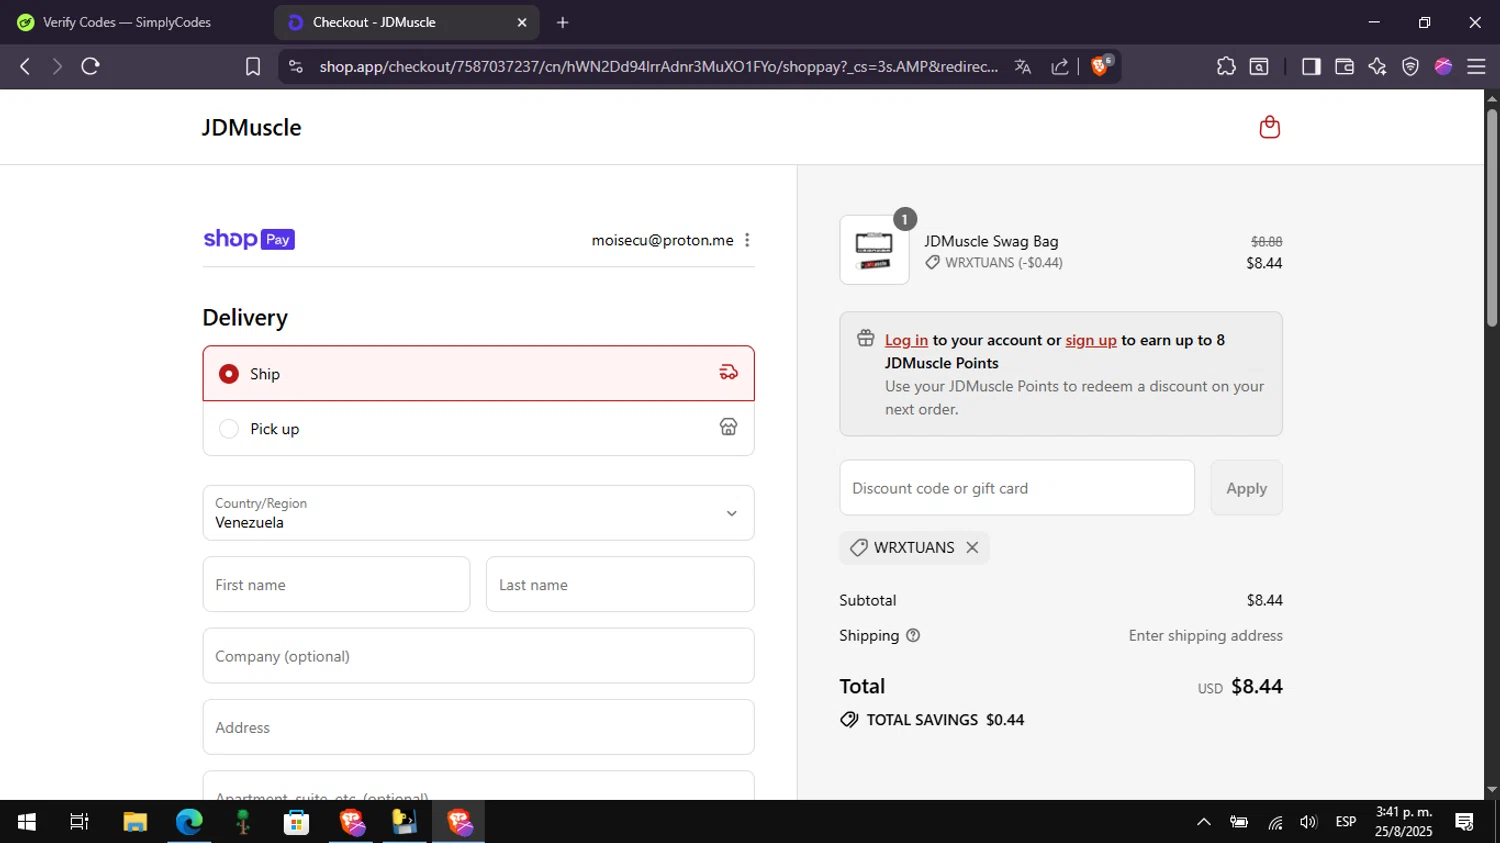Image resolution: width=1500 pixels, height=843 pixels.
Task: Click the share page icon in address bar
Action: tap(1059, 66)
